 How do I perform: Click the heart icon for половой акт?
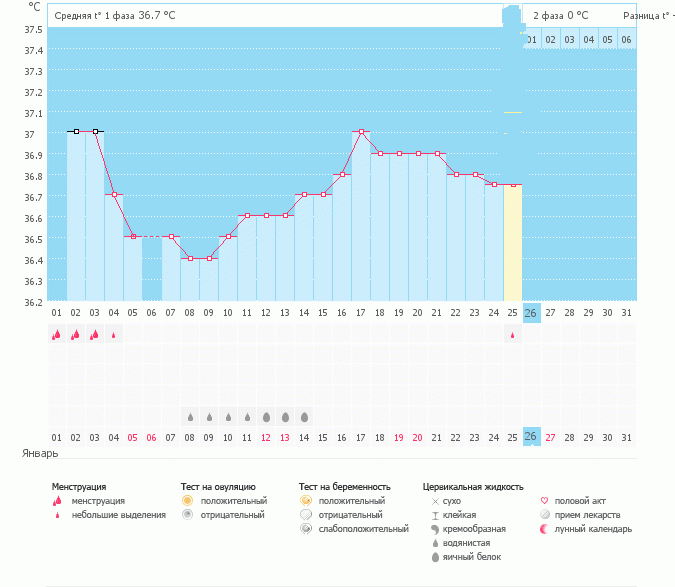point(544,500)
